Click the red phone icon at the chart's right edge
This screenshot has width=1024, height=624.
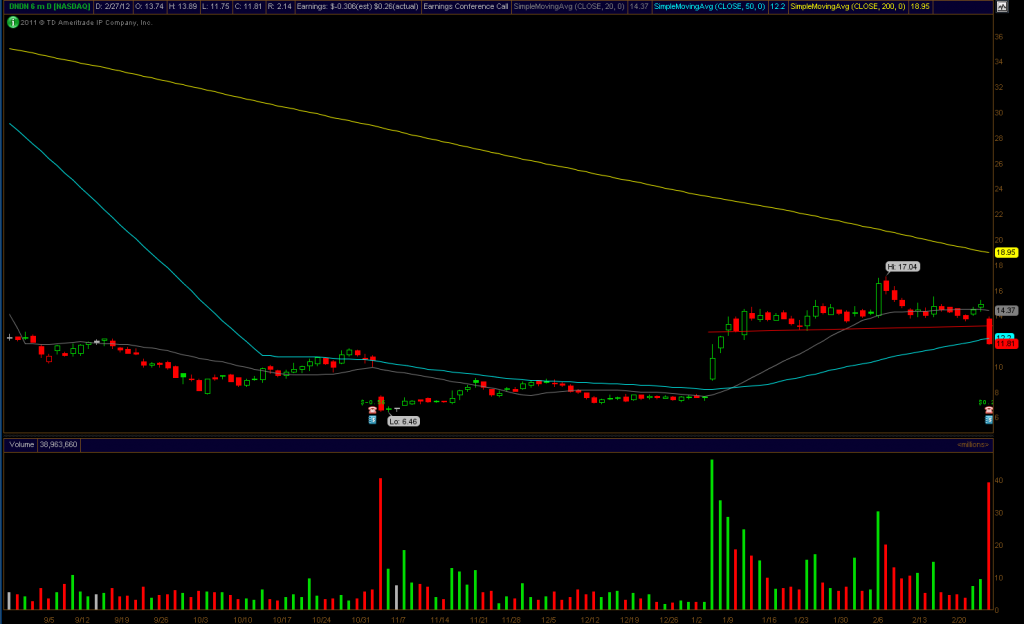[989, 410]
